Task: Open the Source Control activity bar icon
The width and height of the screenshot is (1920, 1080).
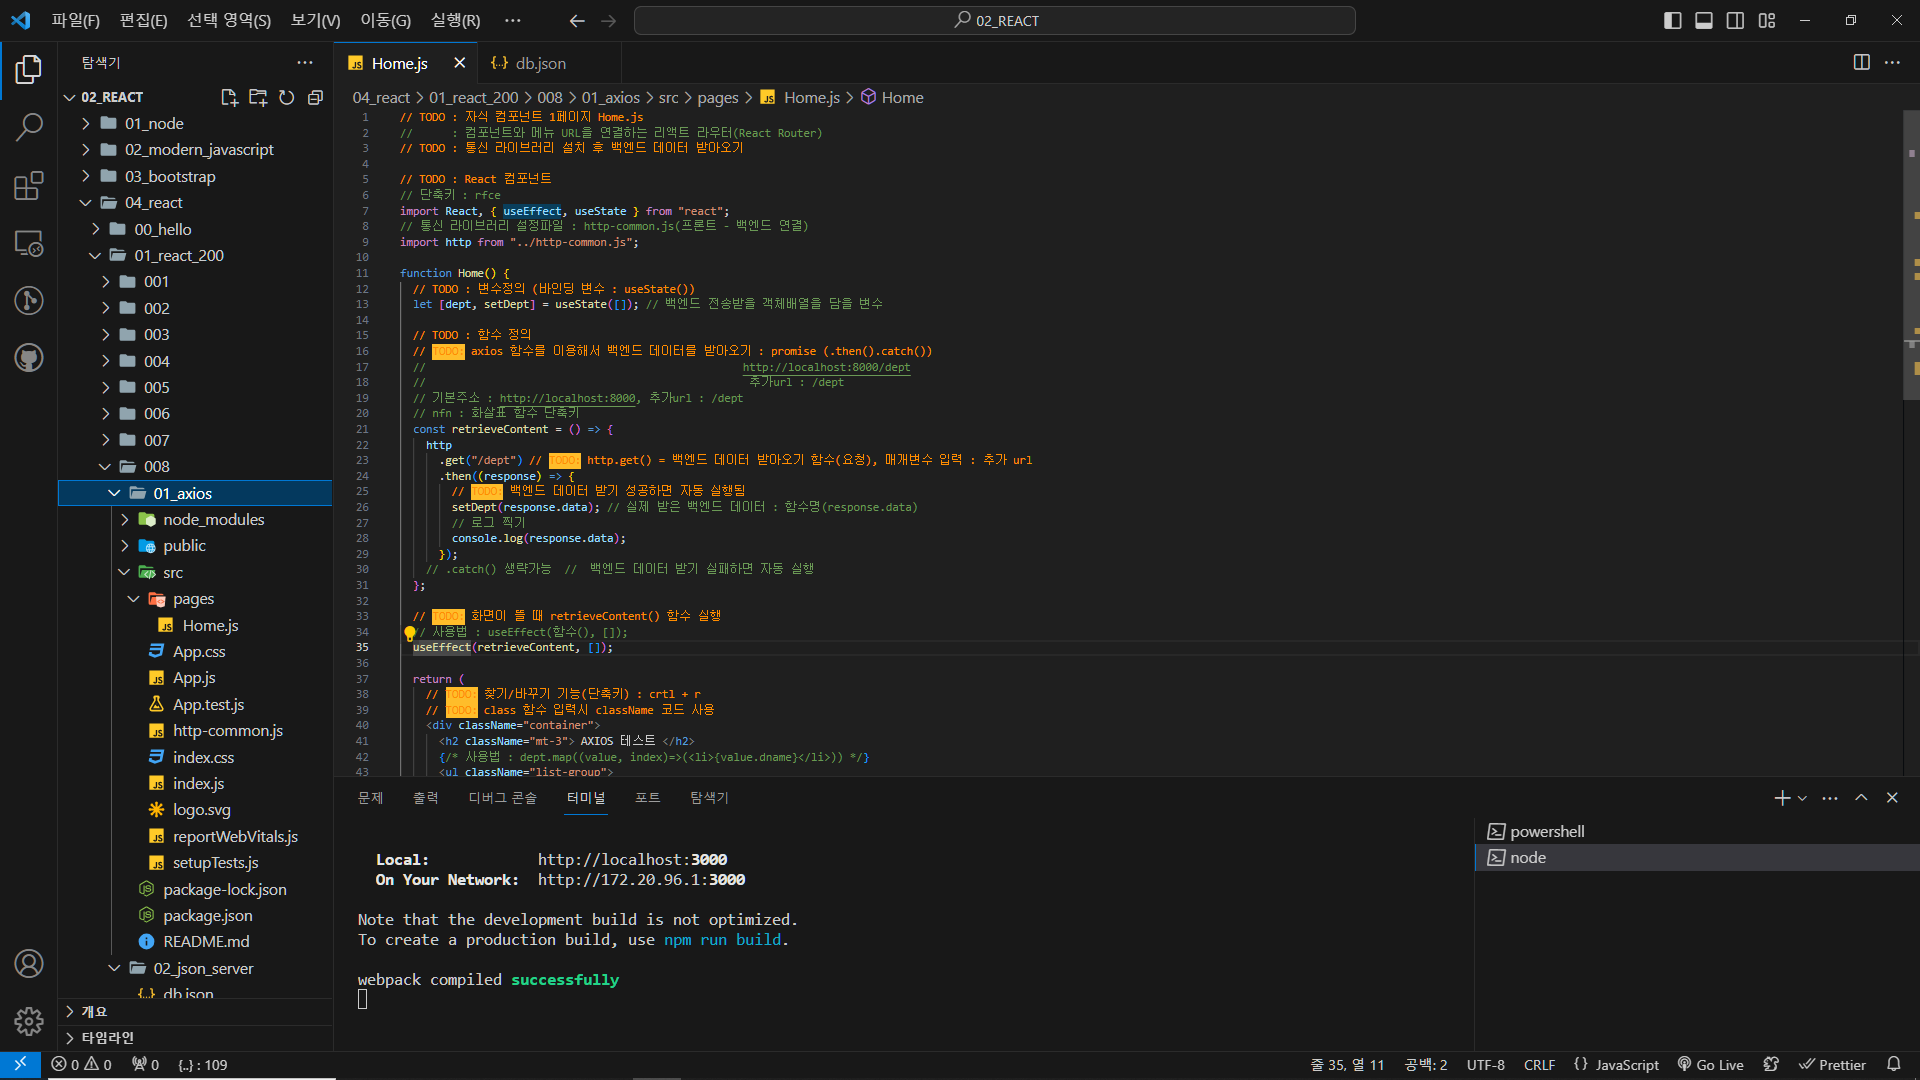Action: click(x=29, y=300)
